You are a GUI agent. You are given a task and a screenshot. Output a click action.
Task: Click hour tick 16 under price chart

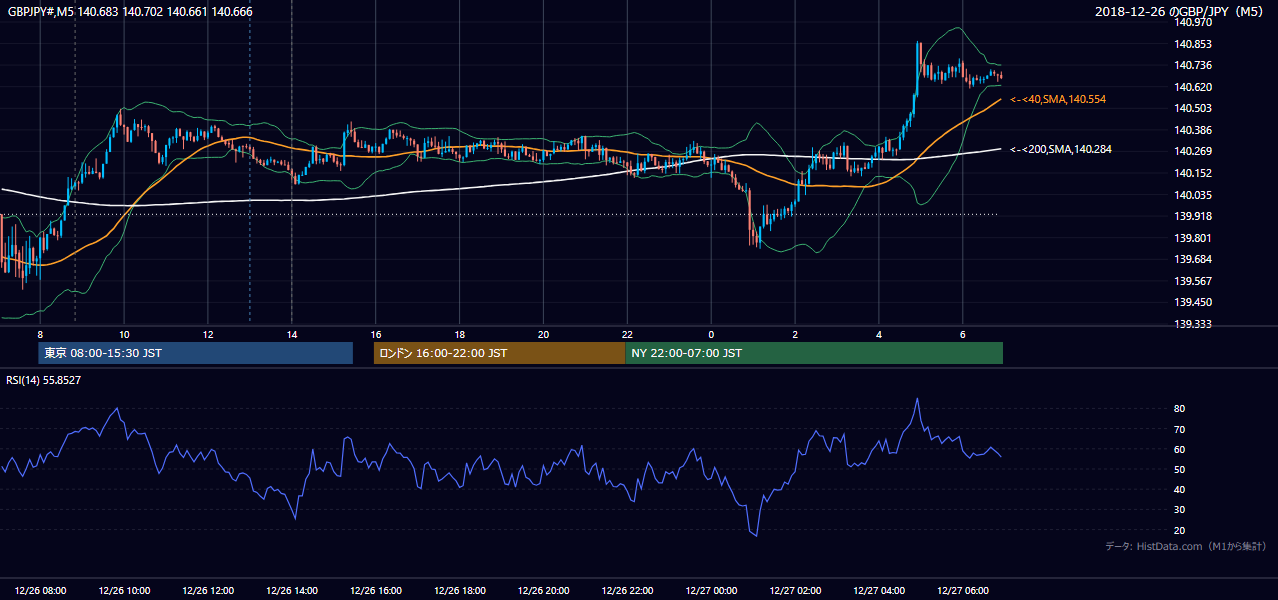(376, 334)
